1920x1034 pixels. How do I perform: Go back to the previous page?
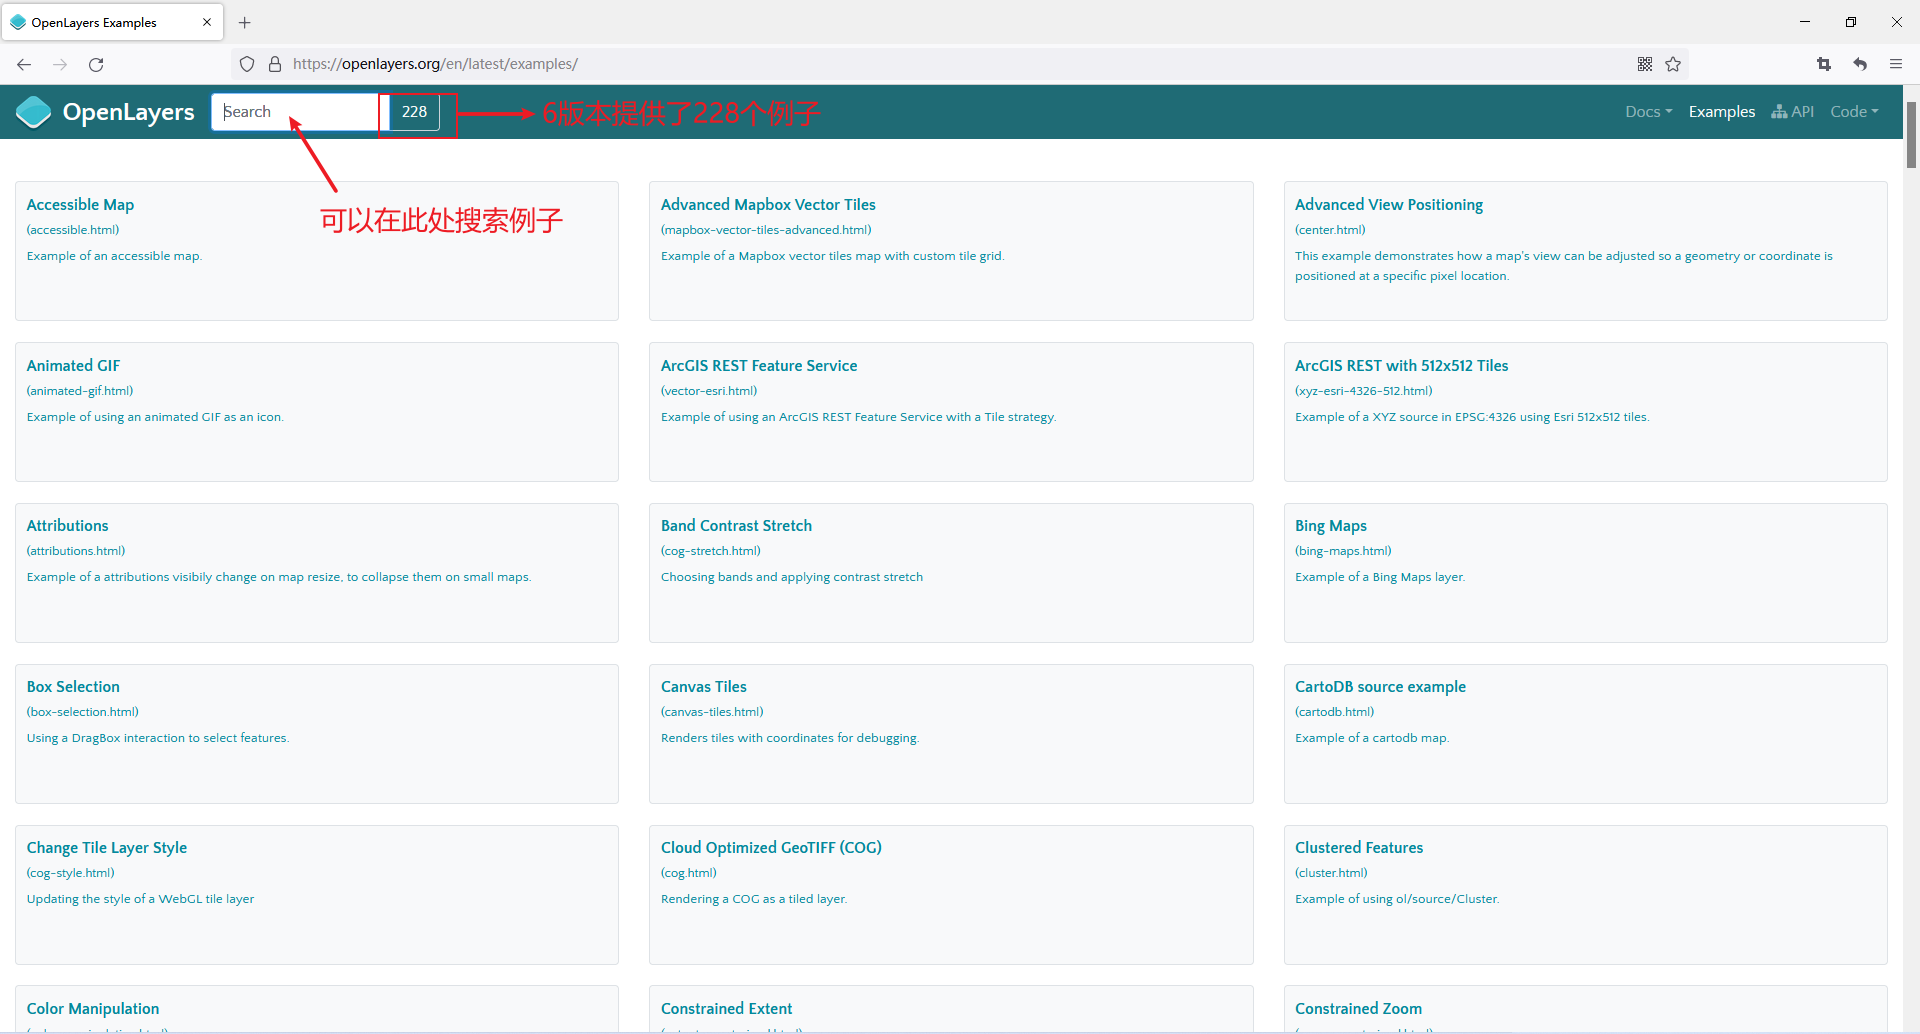[x=24, y=64]
